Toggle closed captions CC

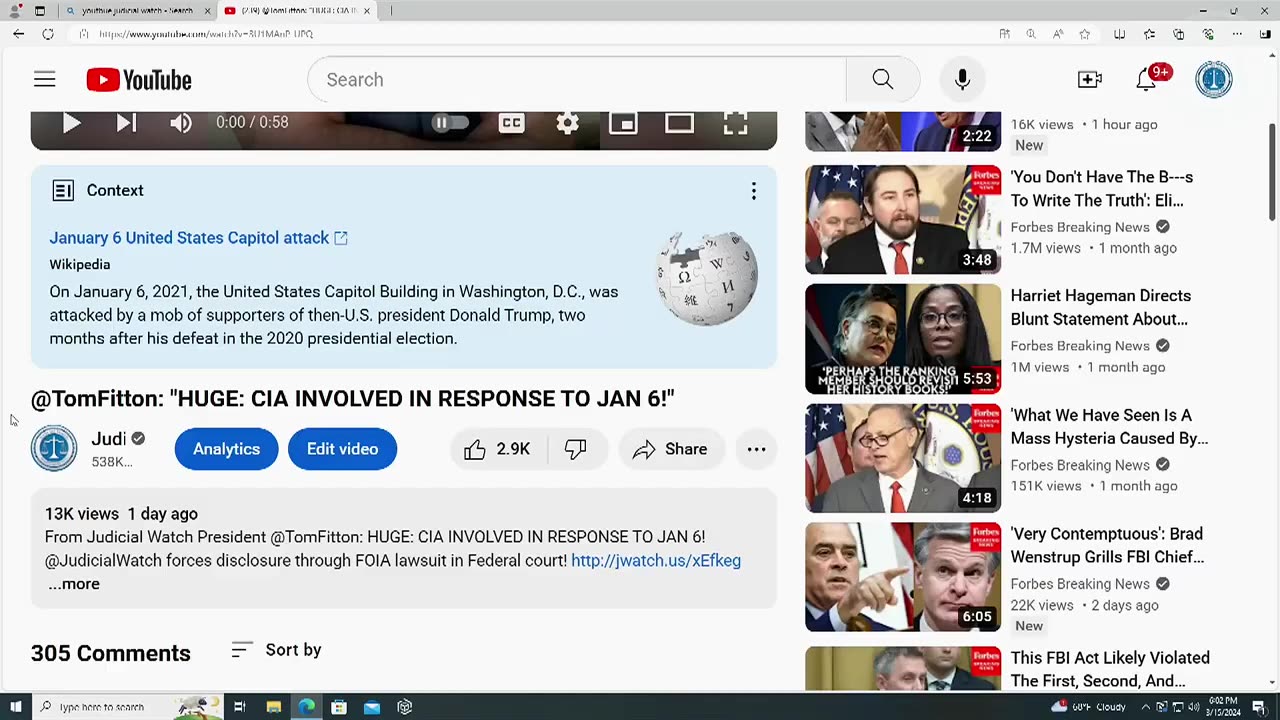[511, 123]
